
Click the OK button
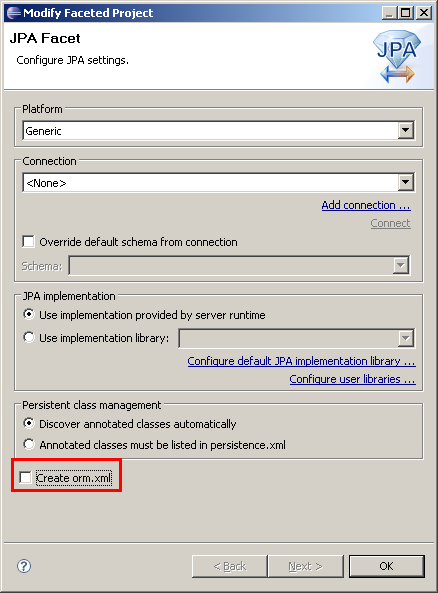pos(387,566)
